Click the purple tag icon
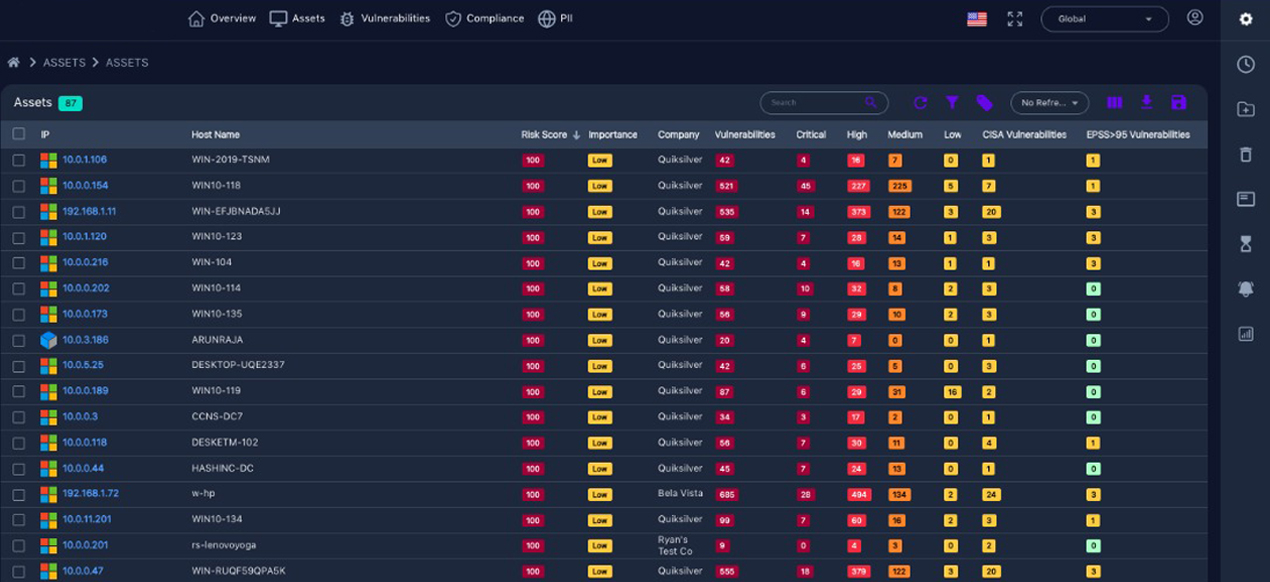 [x=984, y=103]
